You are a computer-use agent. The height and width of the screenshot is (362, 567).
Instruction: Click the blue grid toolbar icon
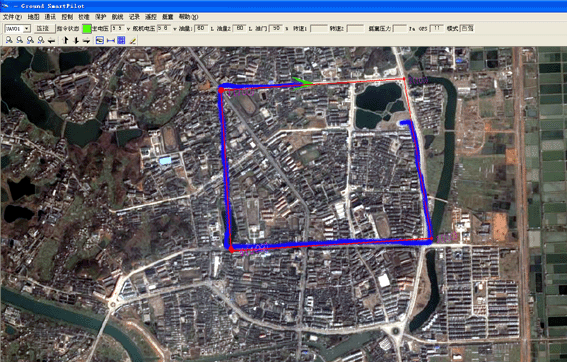tap(122, 40)
